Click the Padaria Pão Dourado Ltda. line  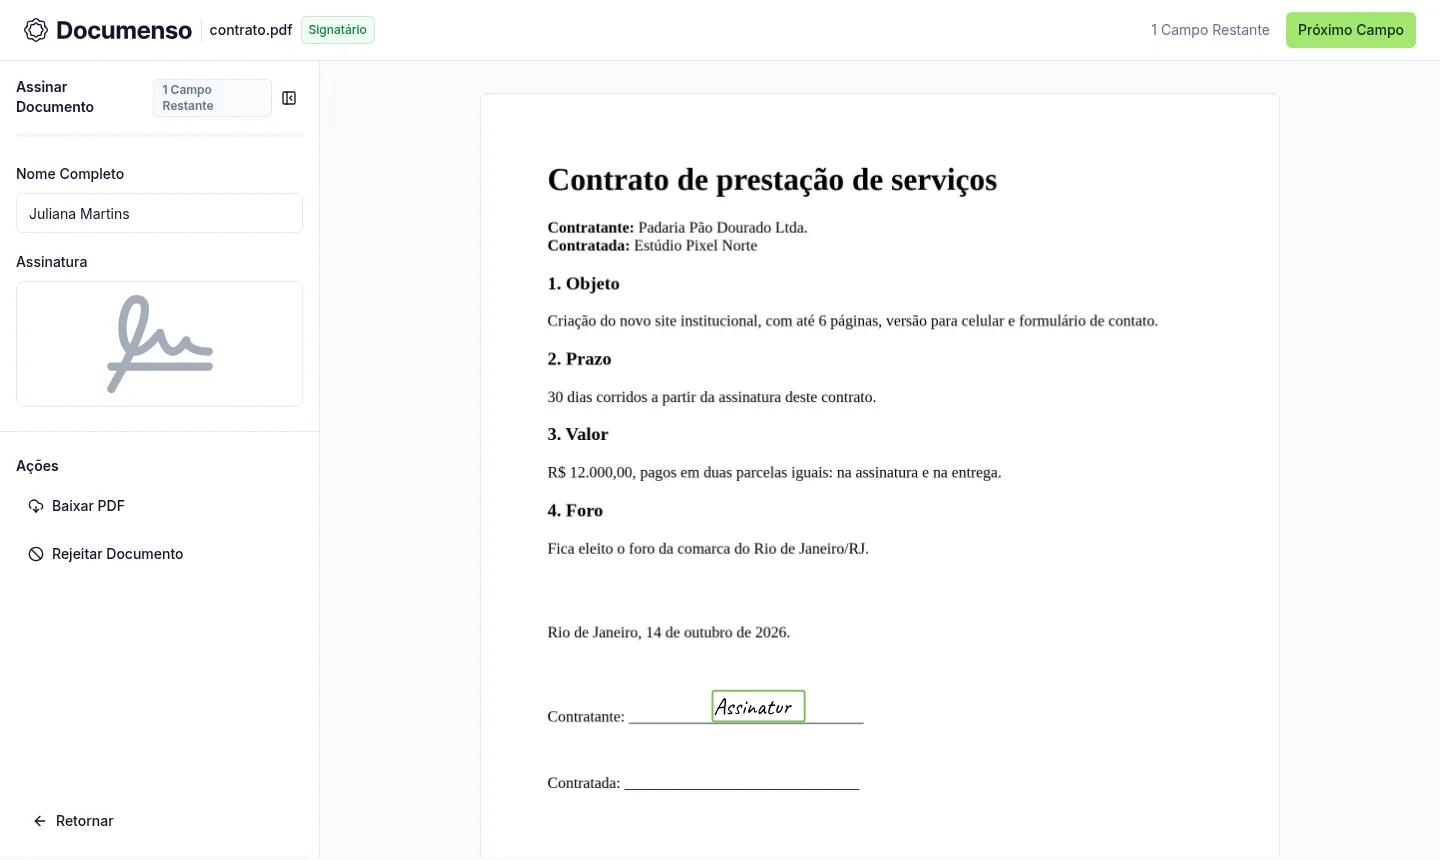(677, 227)
